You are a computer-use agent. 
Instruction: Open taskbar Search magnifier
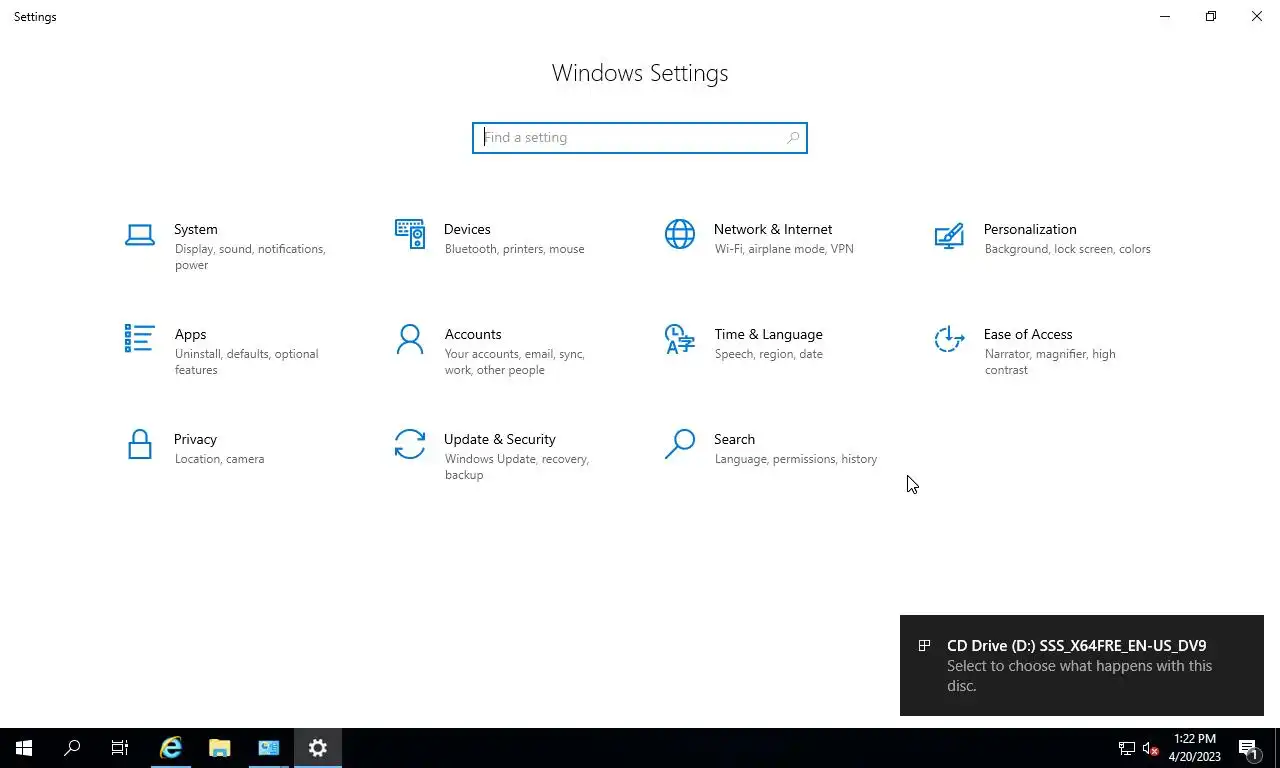click(x=72, y=748)
